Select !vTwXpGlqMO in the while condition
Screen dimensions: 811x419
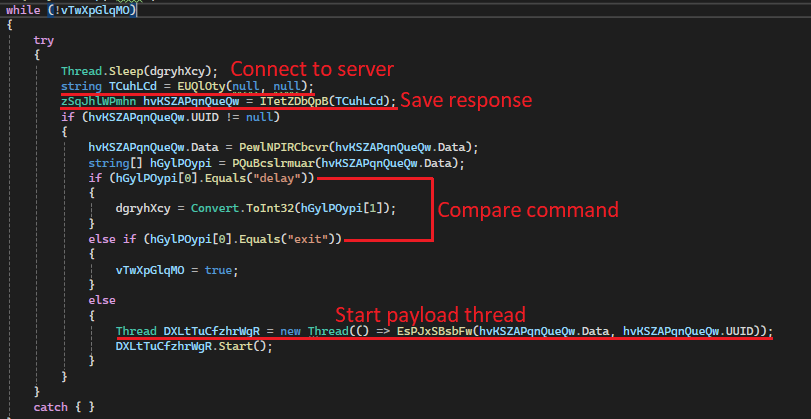(x=91, y=10)
